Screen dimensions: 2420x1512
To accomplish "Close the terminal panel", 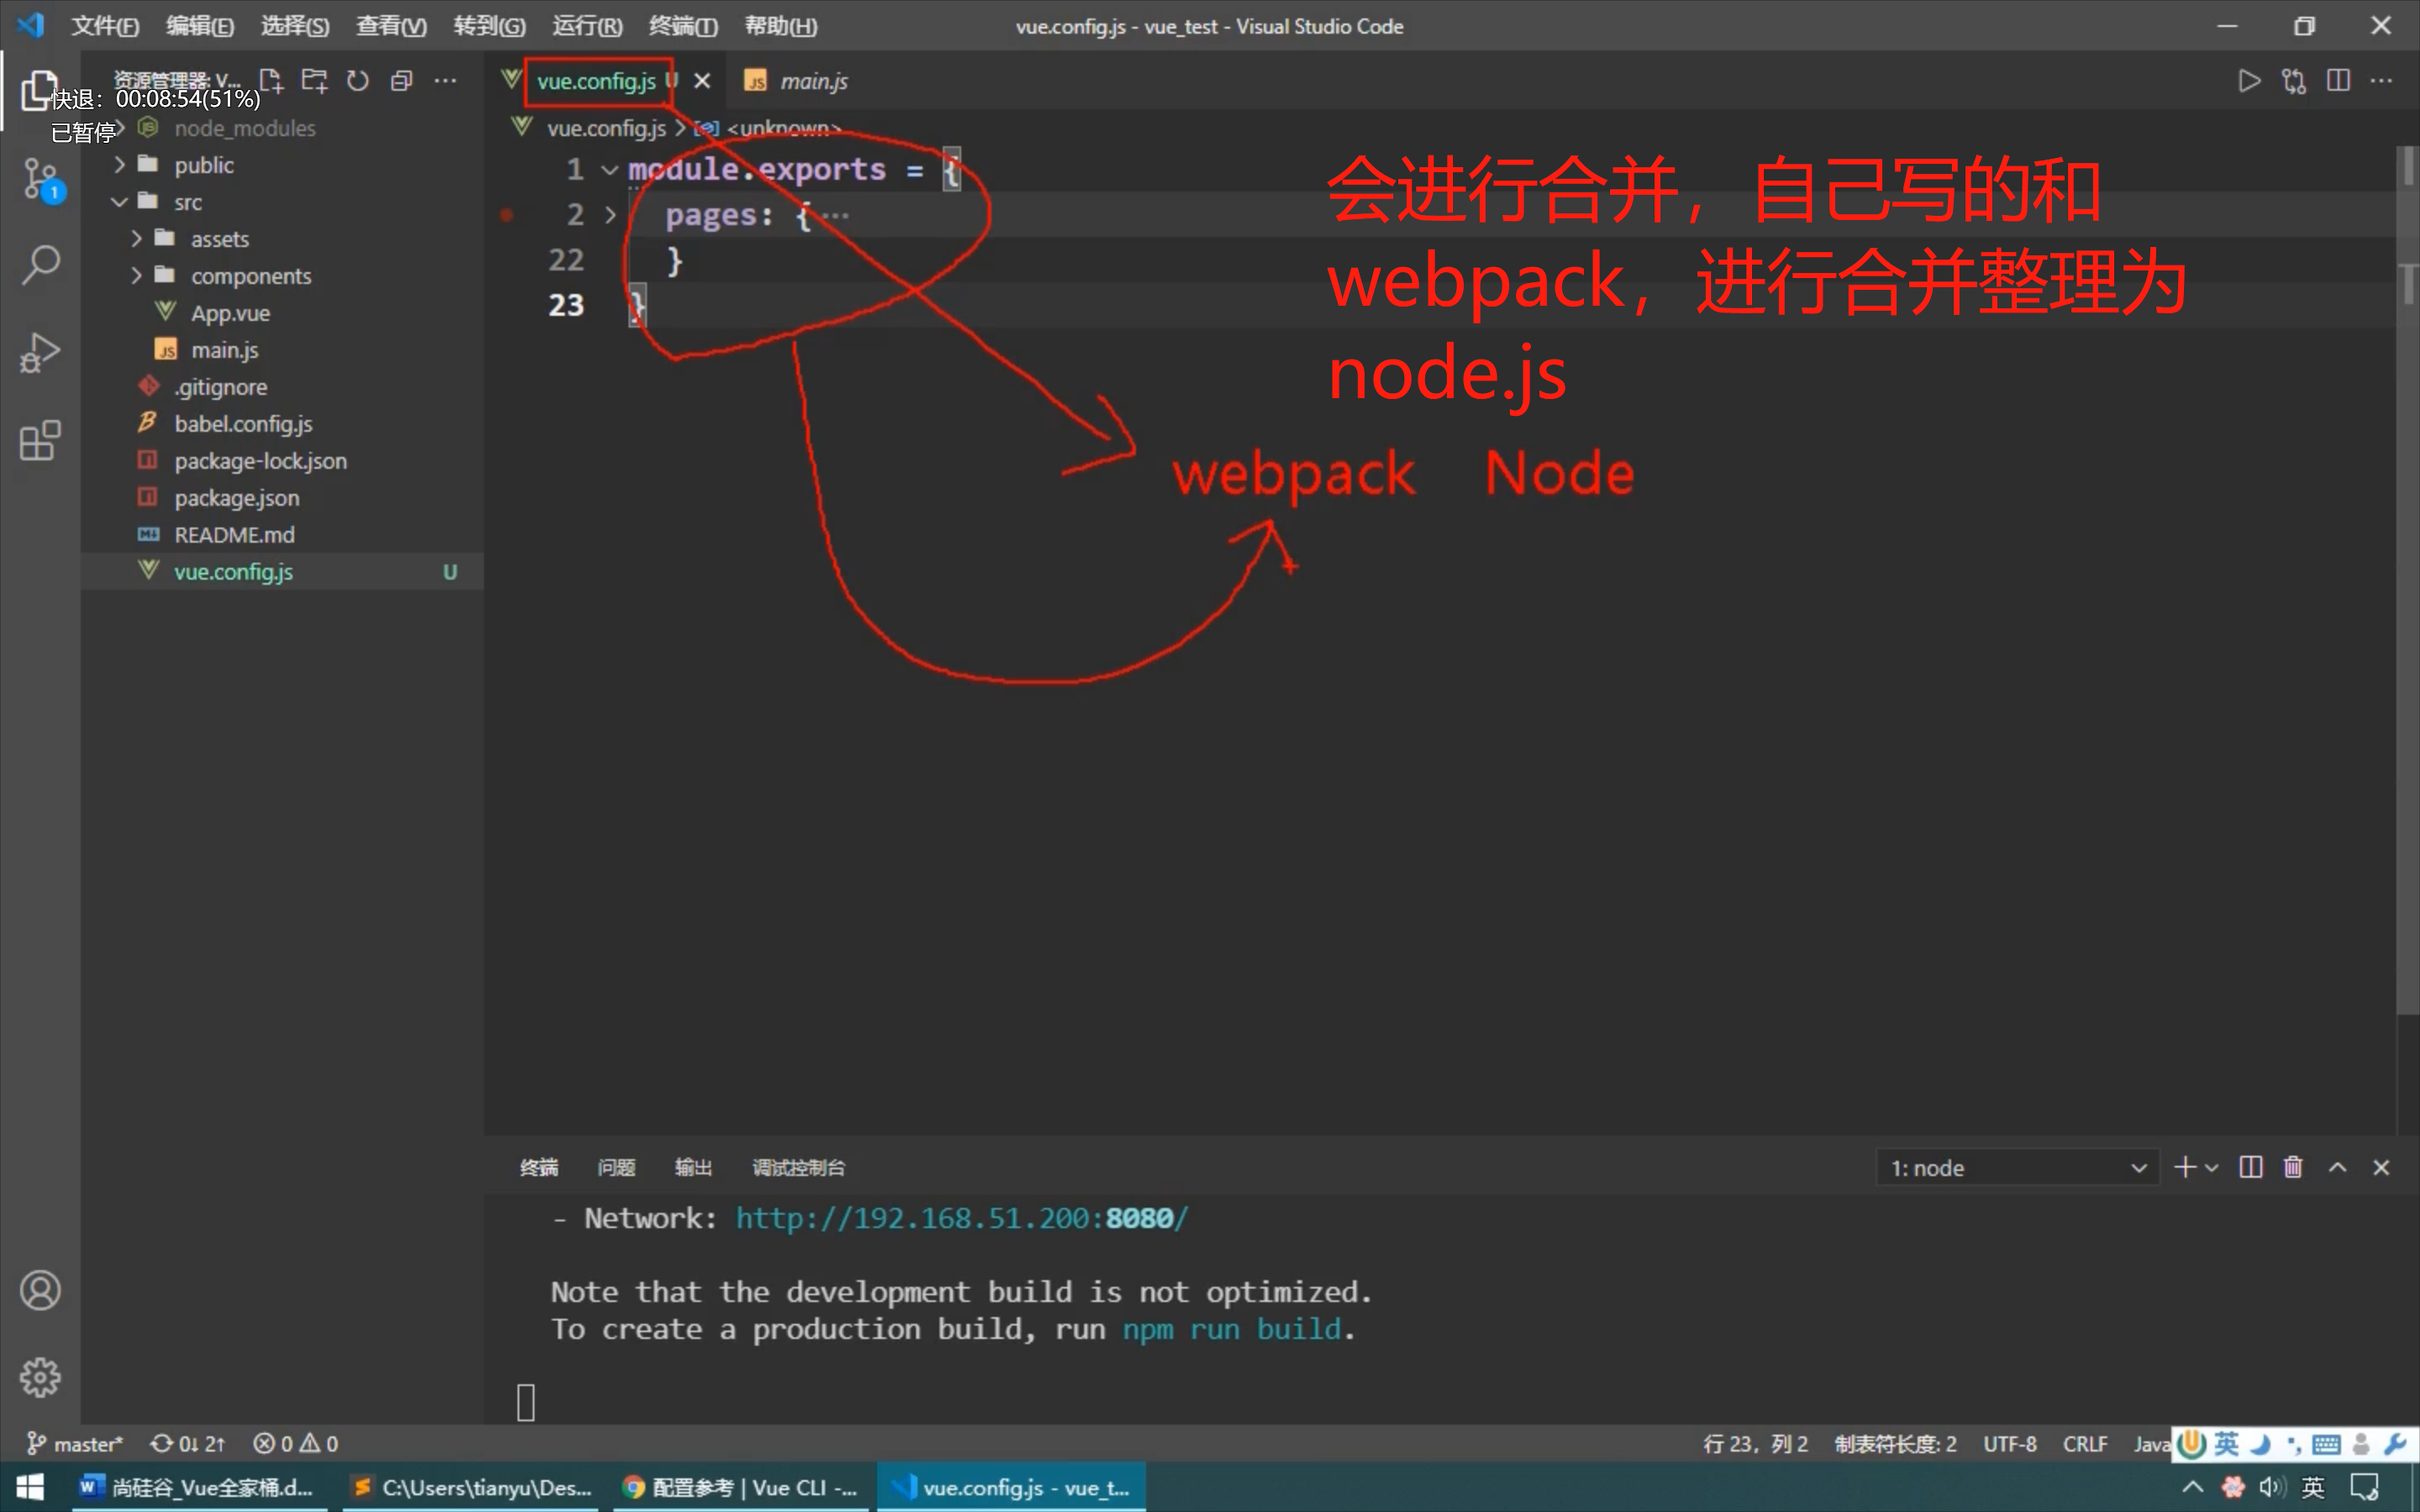I will 2381,1167.
